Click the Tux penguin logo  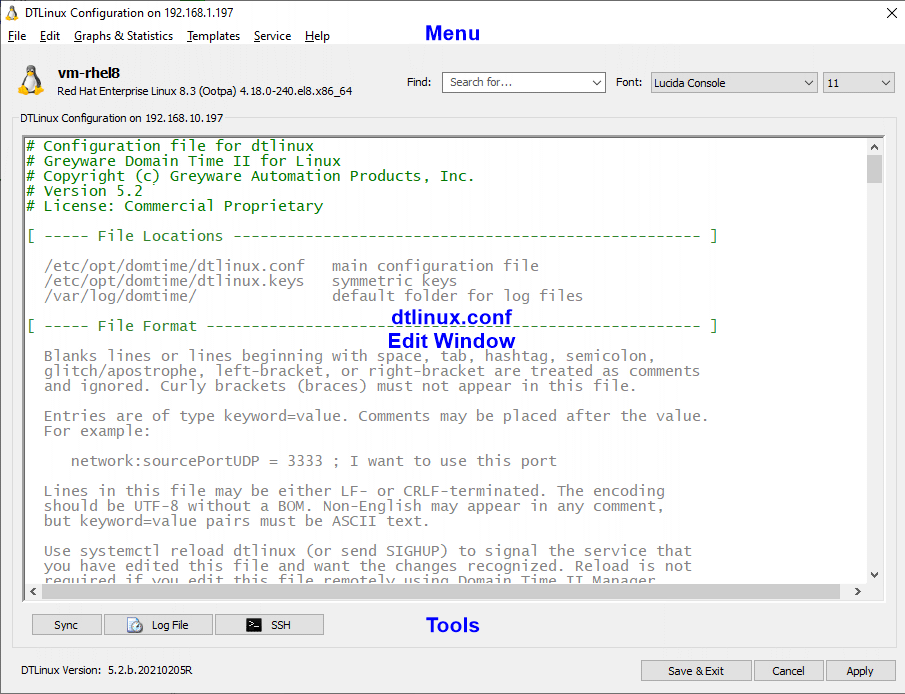pos(30,80)
